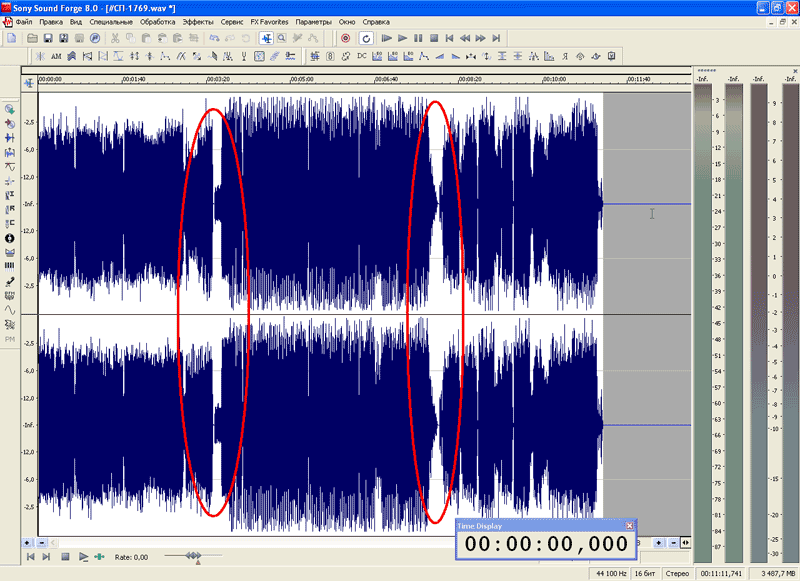Image resolution: width=800 pixels, height=581 pixels.
Task: Click Play button in bottom playbar
Action: (83, 556)
